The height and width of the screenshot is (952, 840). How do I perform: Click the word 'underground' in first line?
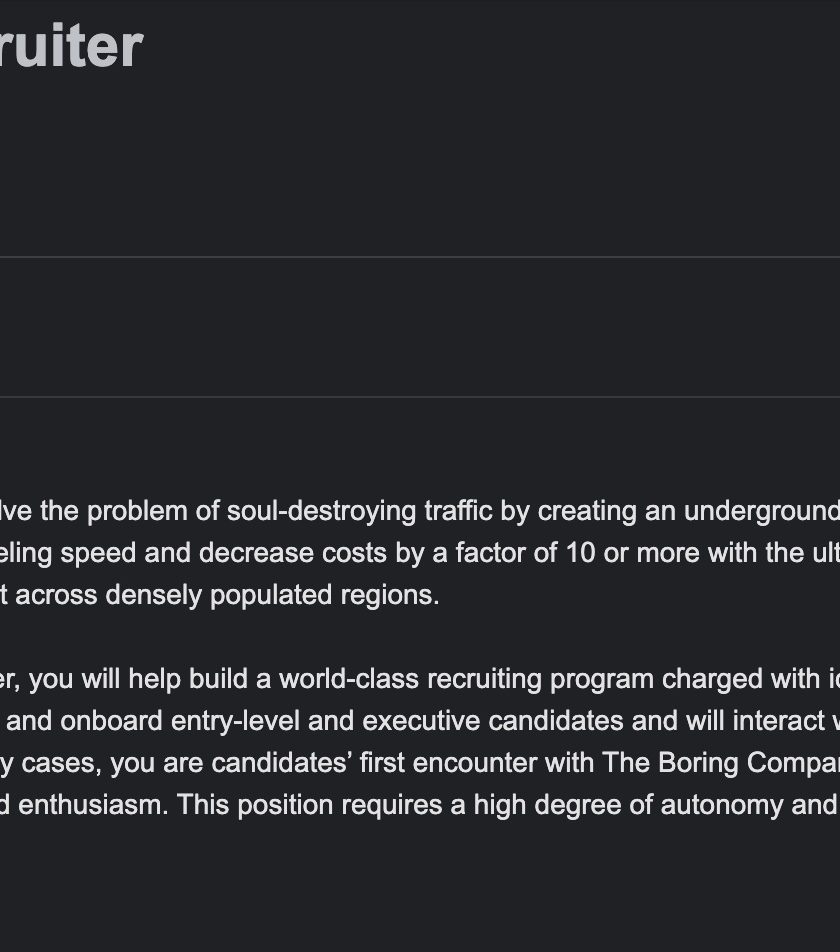click(x=762, y=511)
